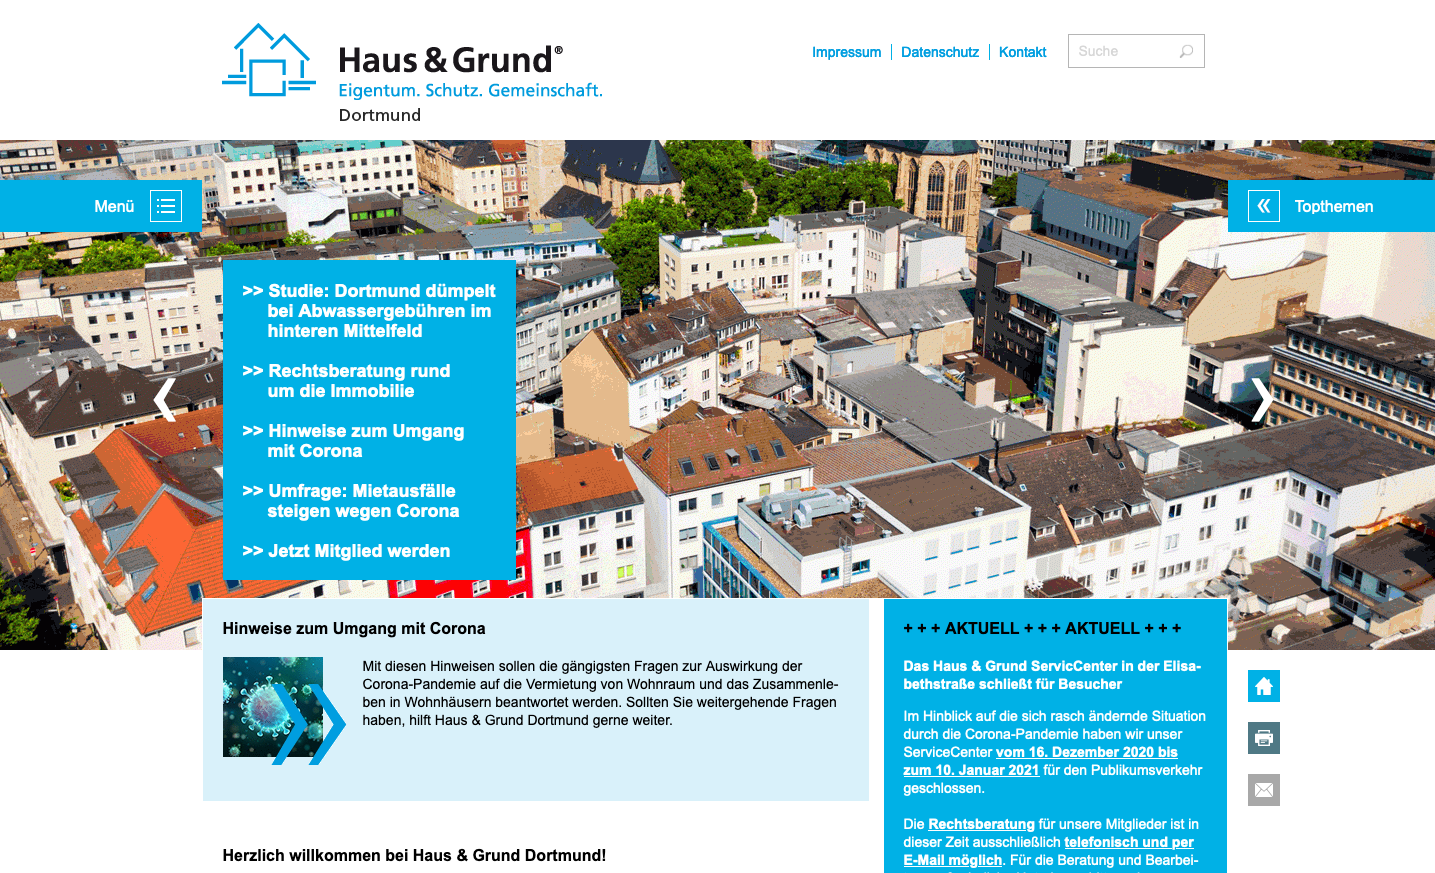Expand Topthemen panel with double chevron

pos(1263,206)
